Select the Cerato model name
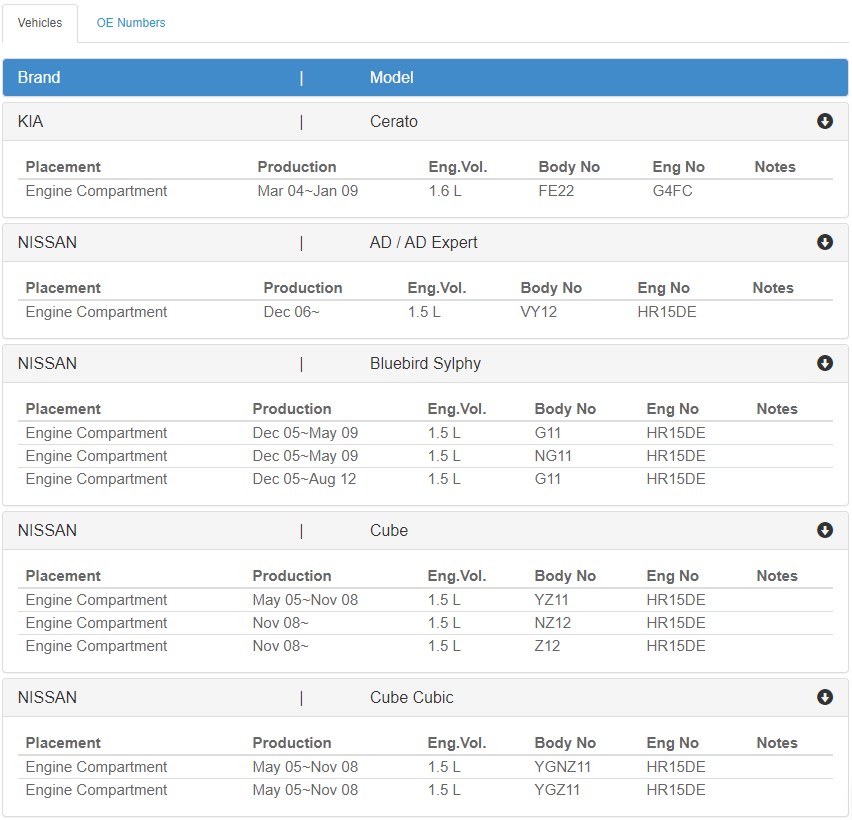 coord(393,121)
